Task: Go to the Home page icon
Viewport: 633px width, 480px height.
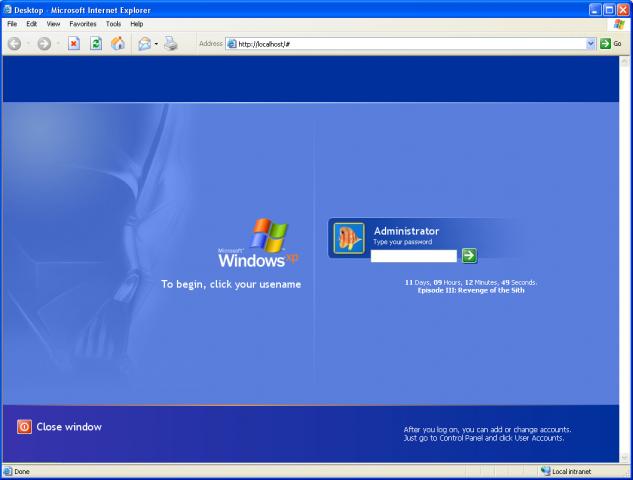Action: coord(118,43)
